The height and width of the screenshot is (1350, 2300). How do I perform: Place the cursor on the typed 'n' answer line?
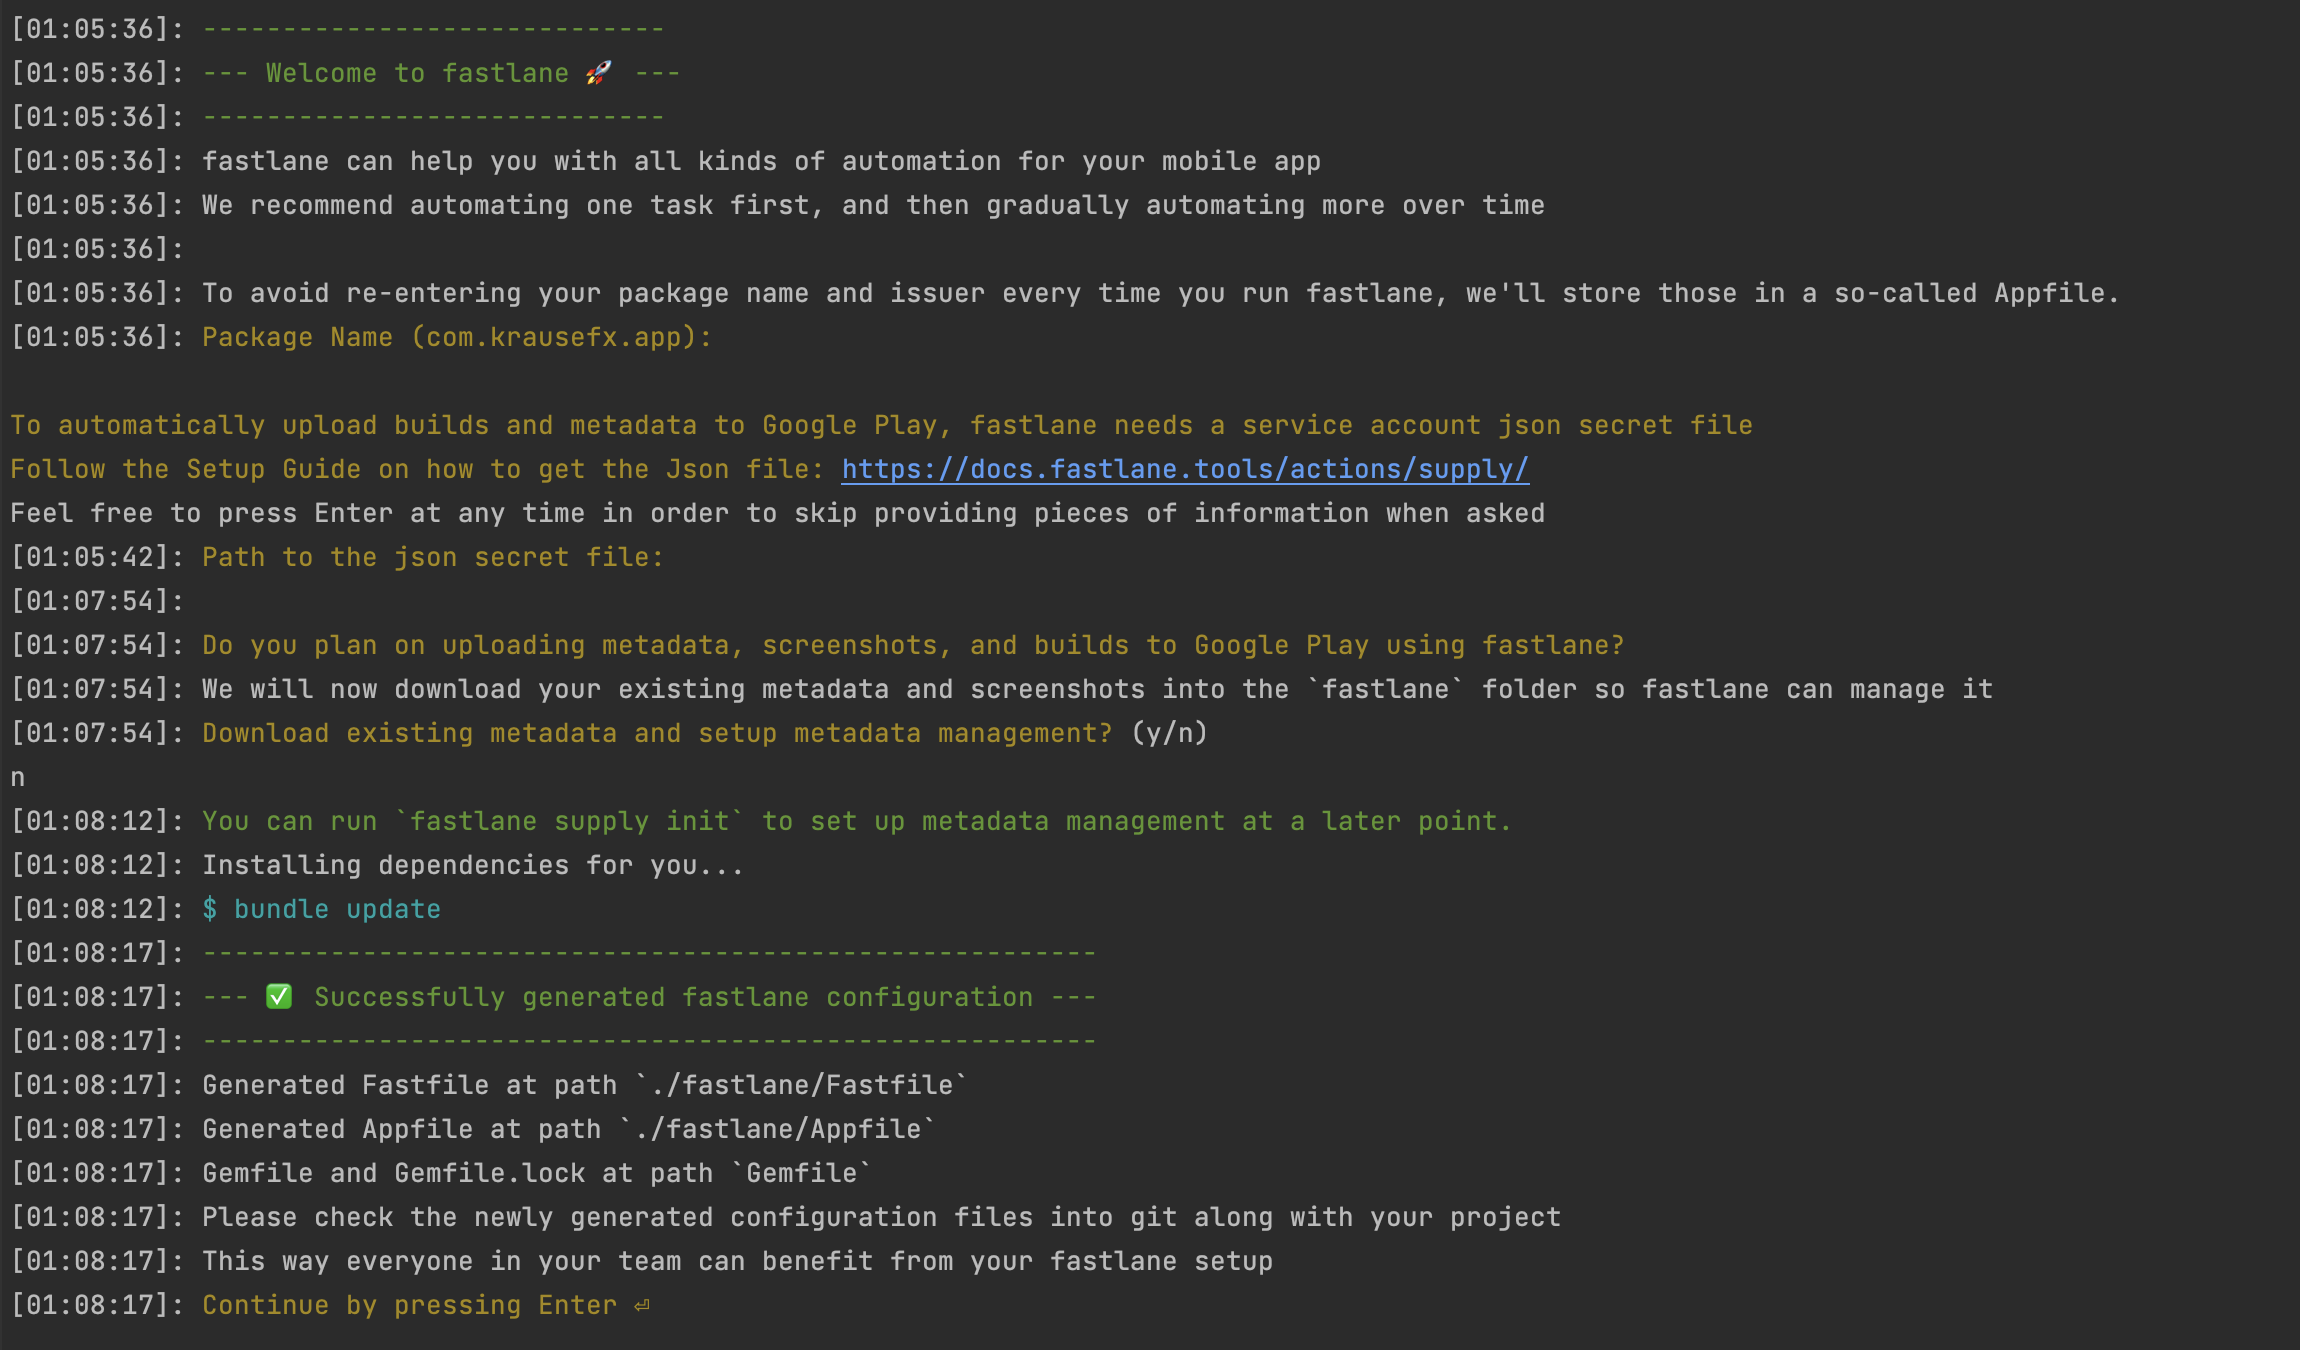coord(18,777)
